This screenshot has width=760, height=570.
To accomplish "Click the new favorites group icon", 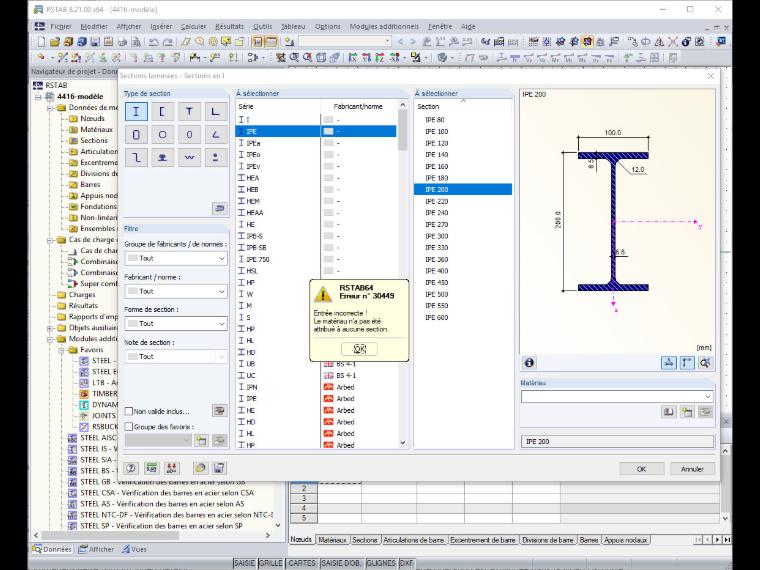I will [x=201, y=440].
